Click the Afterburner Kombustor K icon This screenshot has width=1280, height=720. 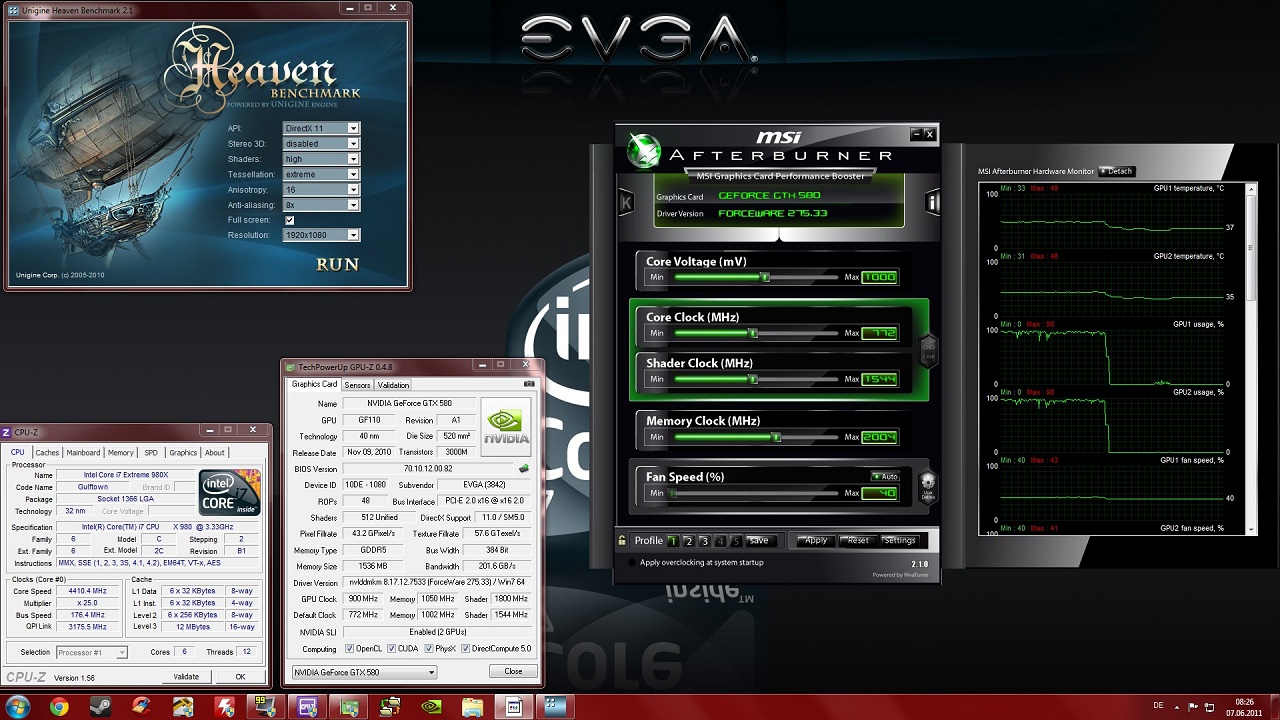pyautogui.click(x=627, y=202)
